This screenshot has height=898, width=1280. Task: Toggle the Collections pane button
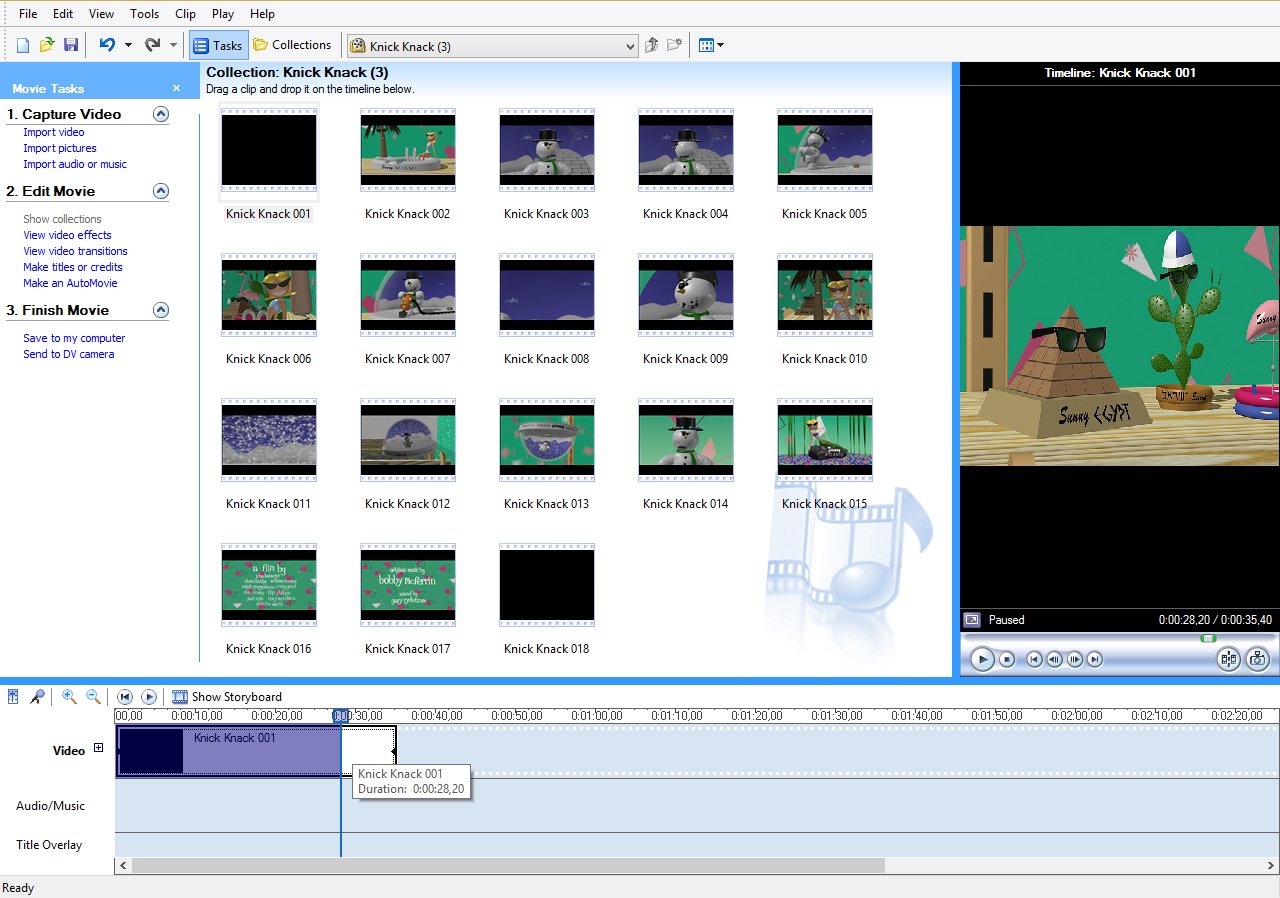pos(292,45)
